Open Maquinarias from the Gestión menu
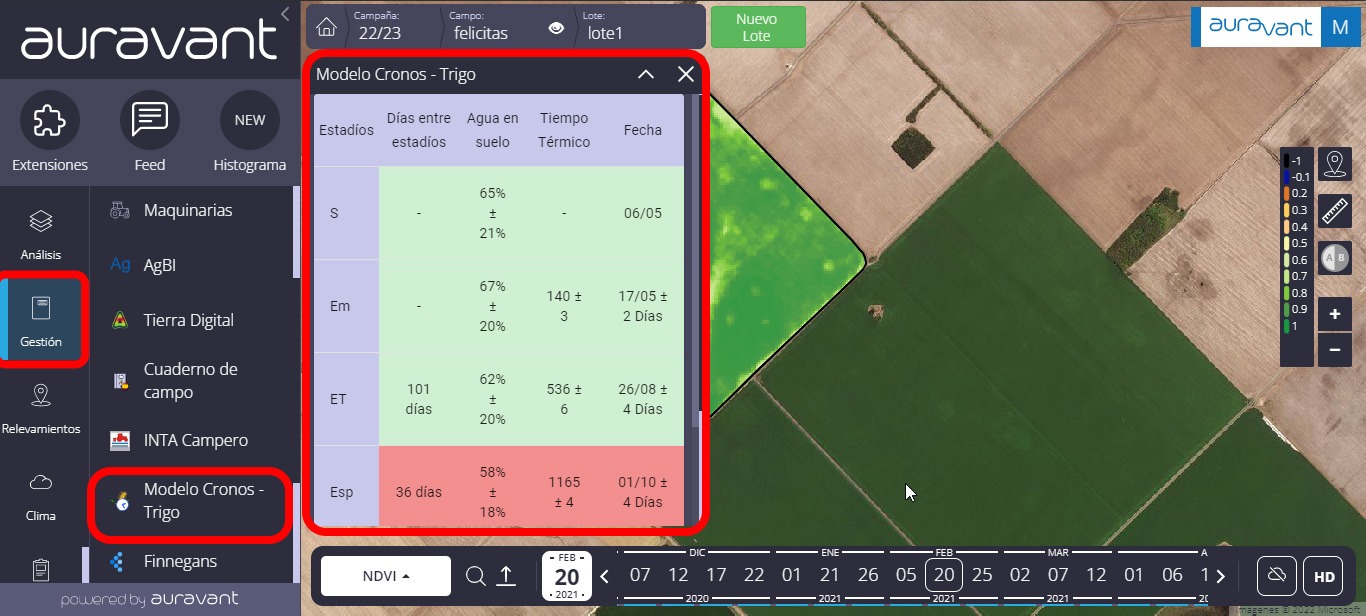The image size is (1366, 616). [x=188, y=210]
